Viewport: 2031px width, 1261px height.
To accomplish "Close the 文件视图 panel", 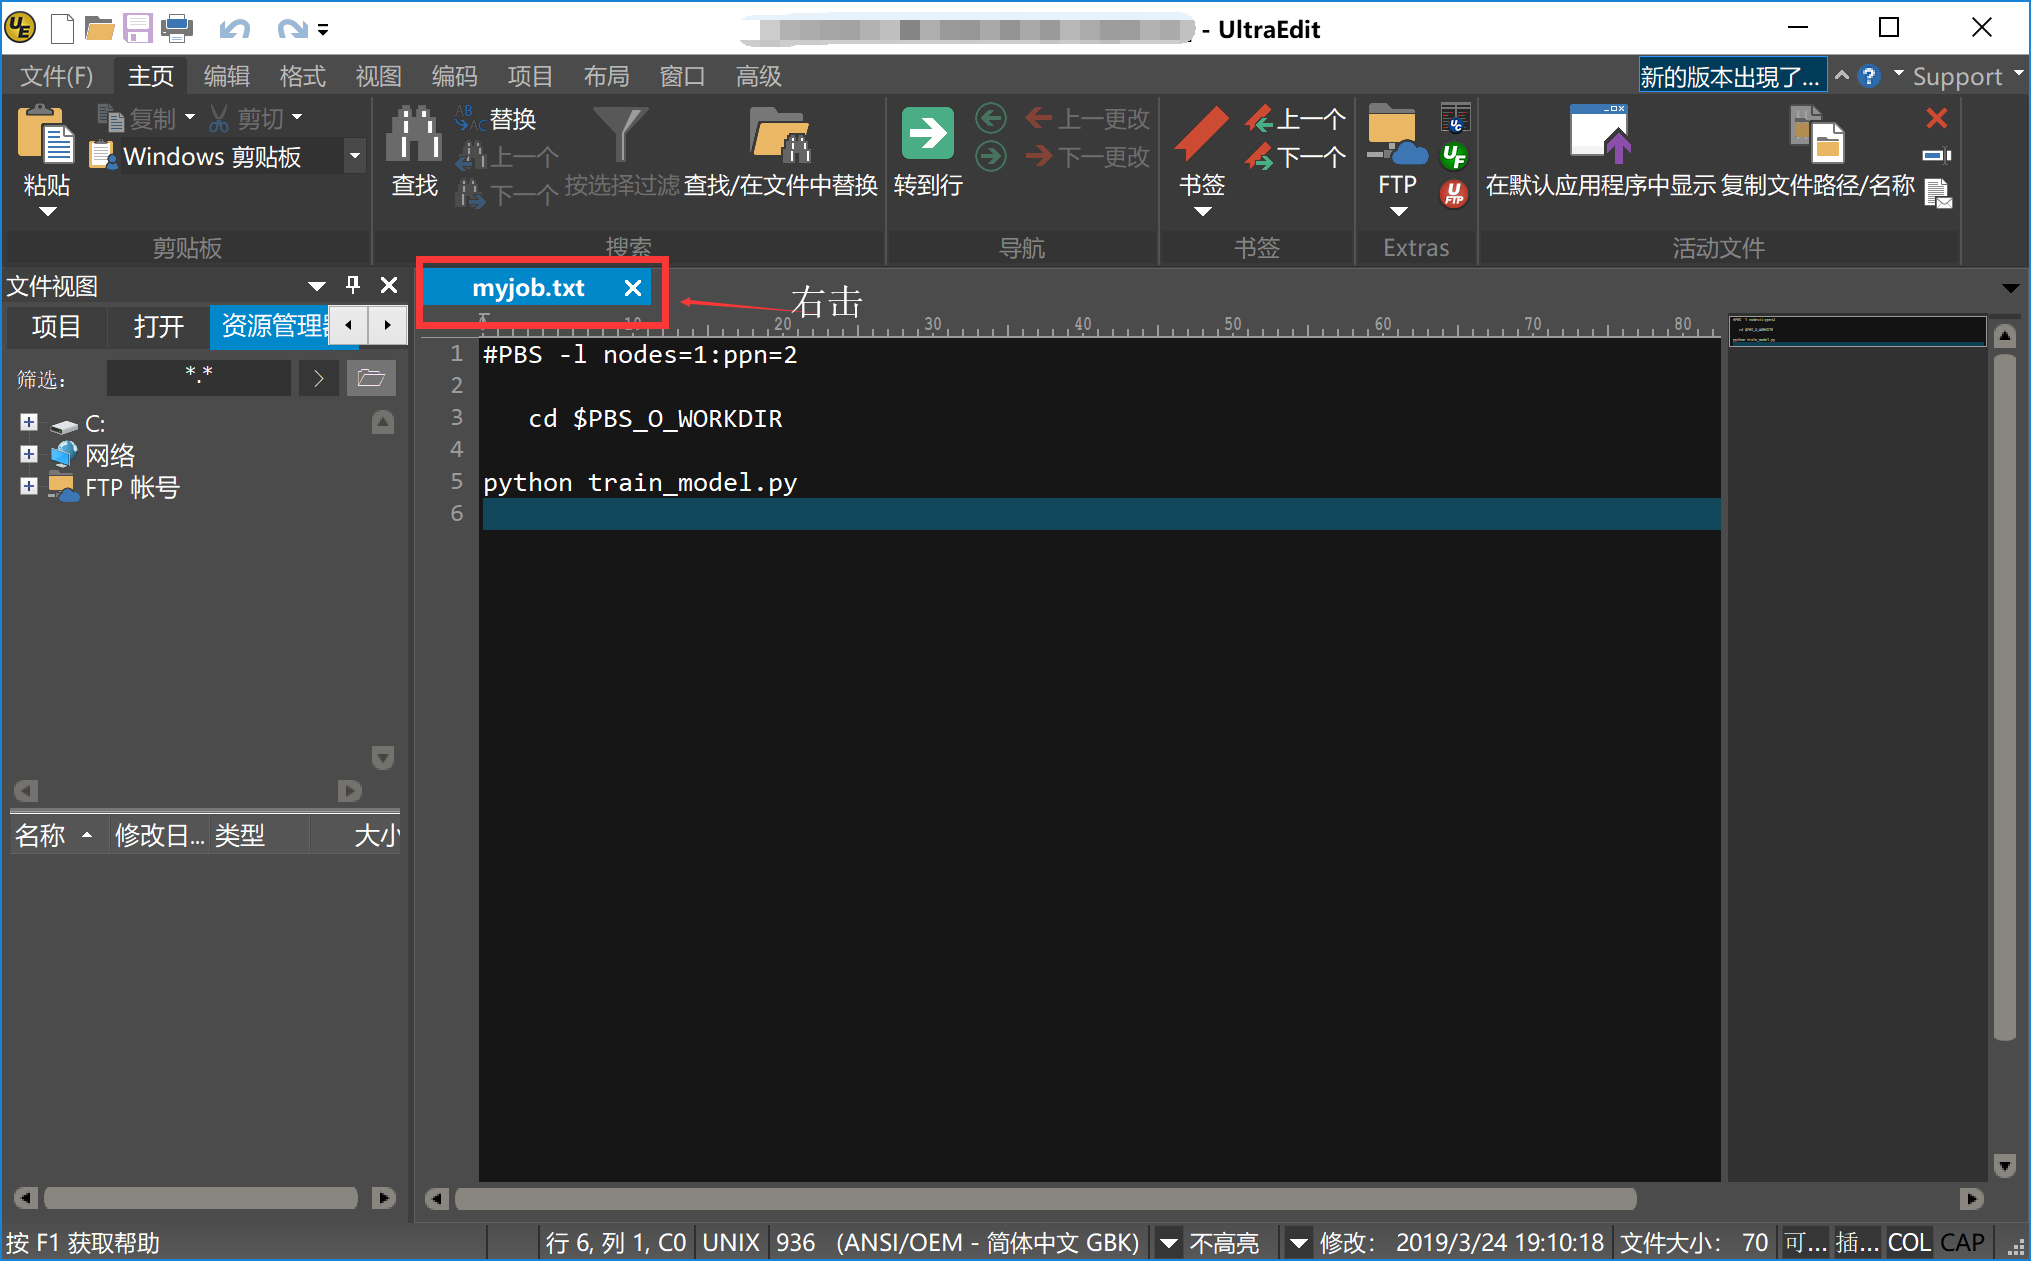I will pyautogui.click(x=389, y=286).
